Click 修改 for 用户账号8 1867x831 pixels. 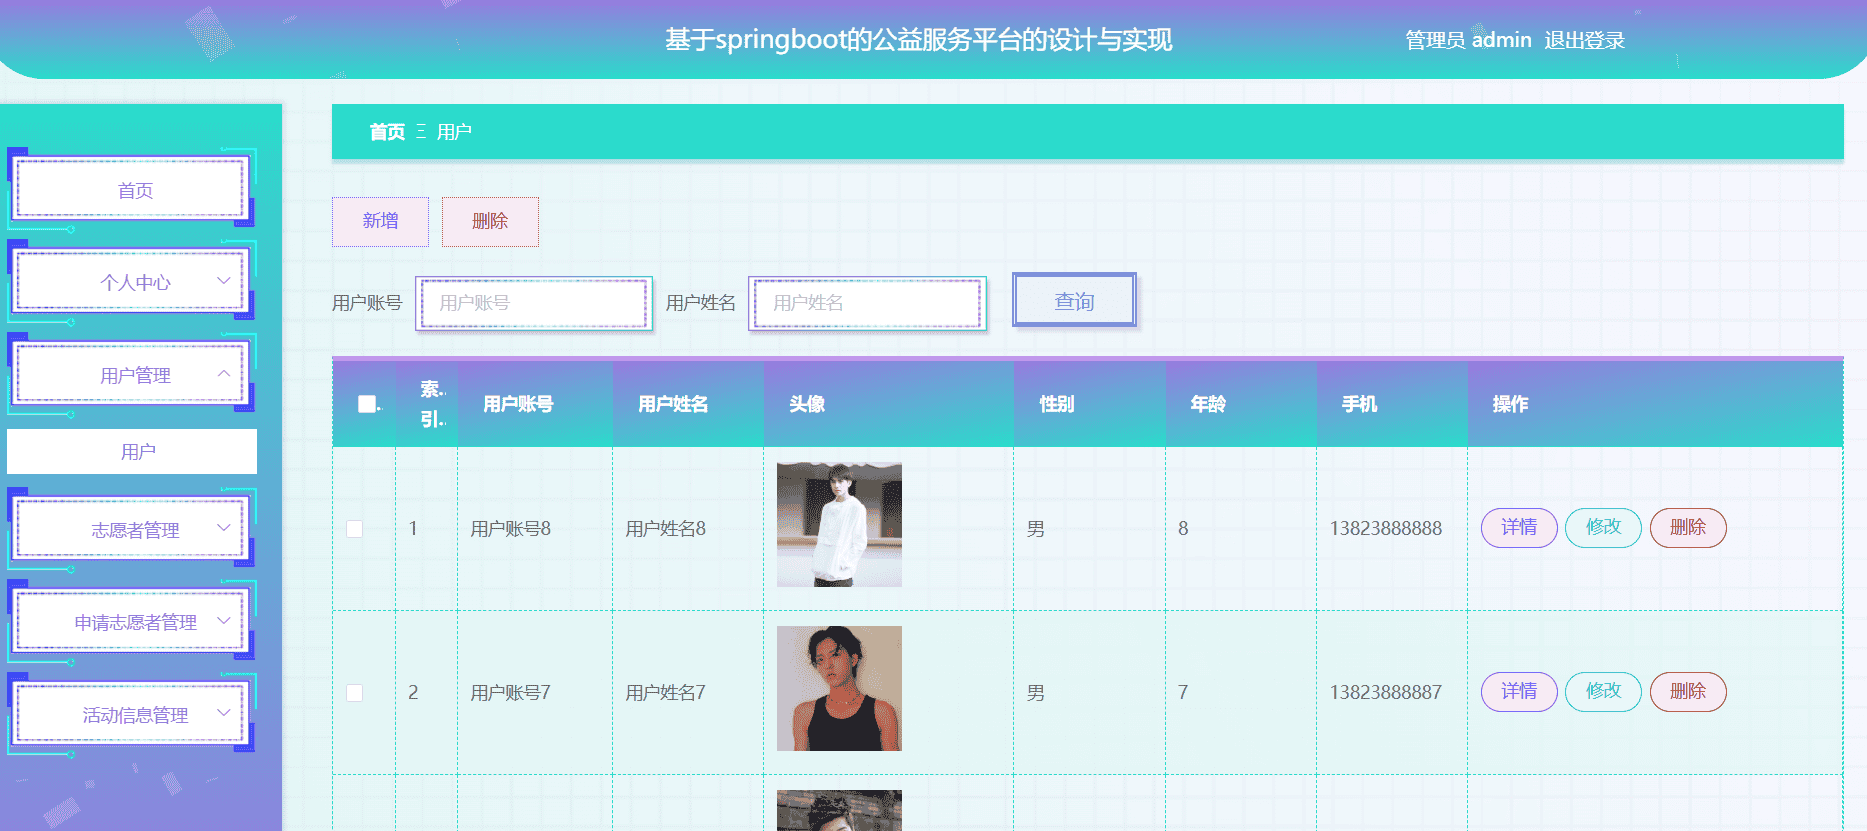[x=1603, y=527]
